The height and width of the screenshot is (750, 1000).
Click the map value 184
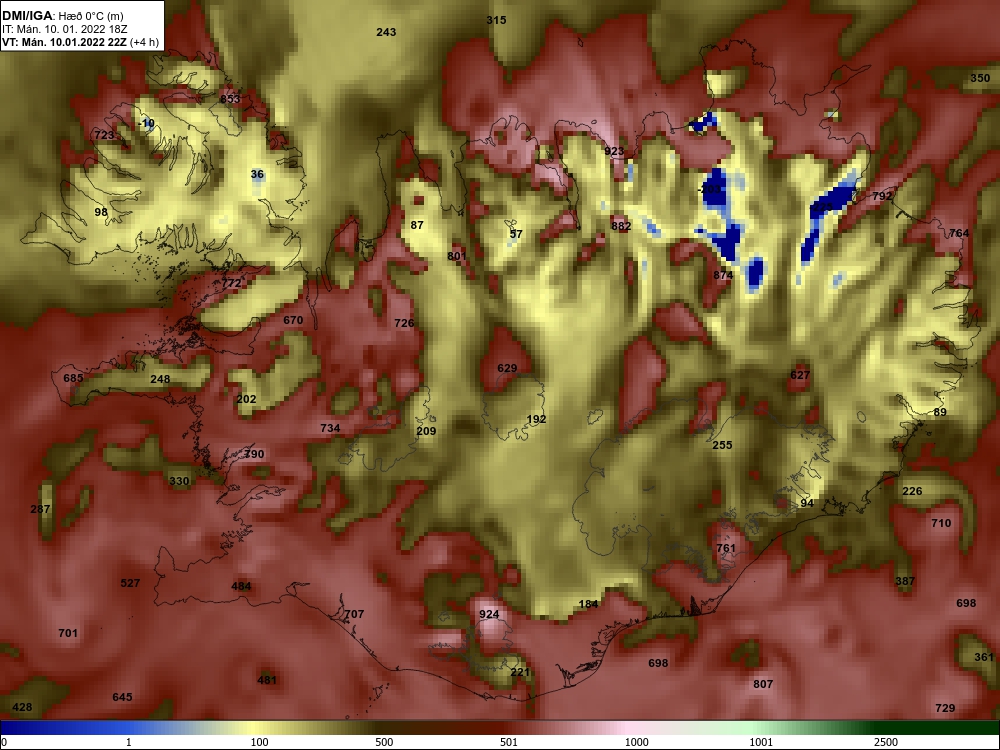pyautogui.click(x=588, y=604)
